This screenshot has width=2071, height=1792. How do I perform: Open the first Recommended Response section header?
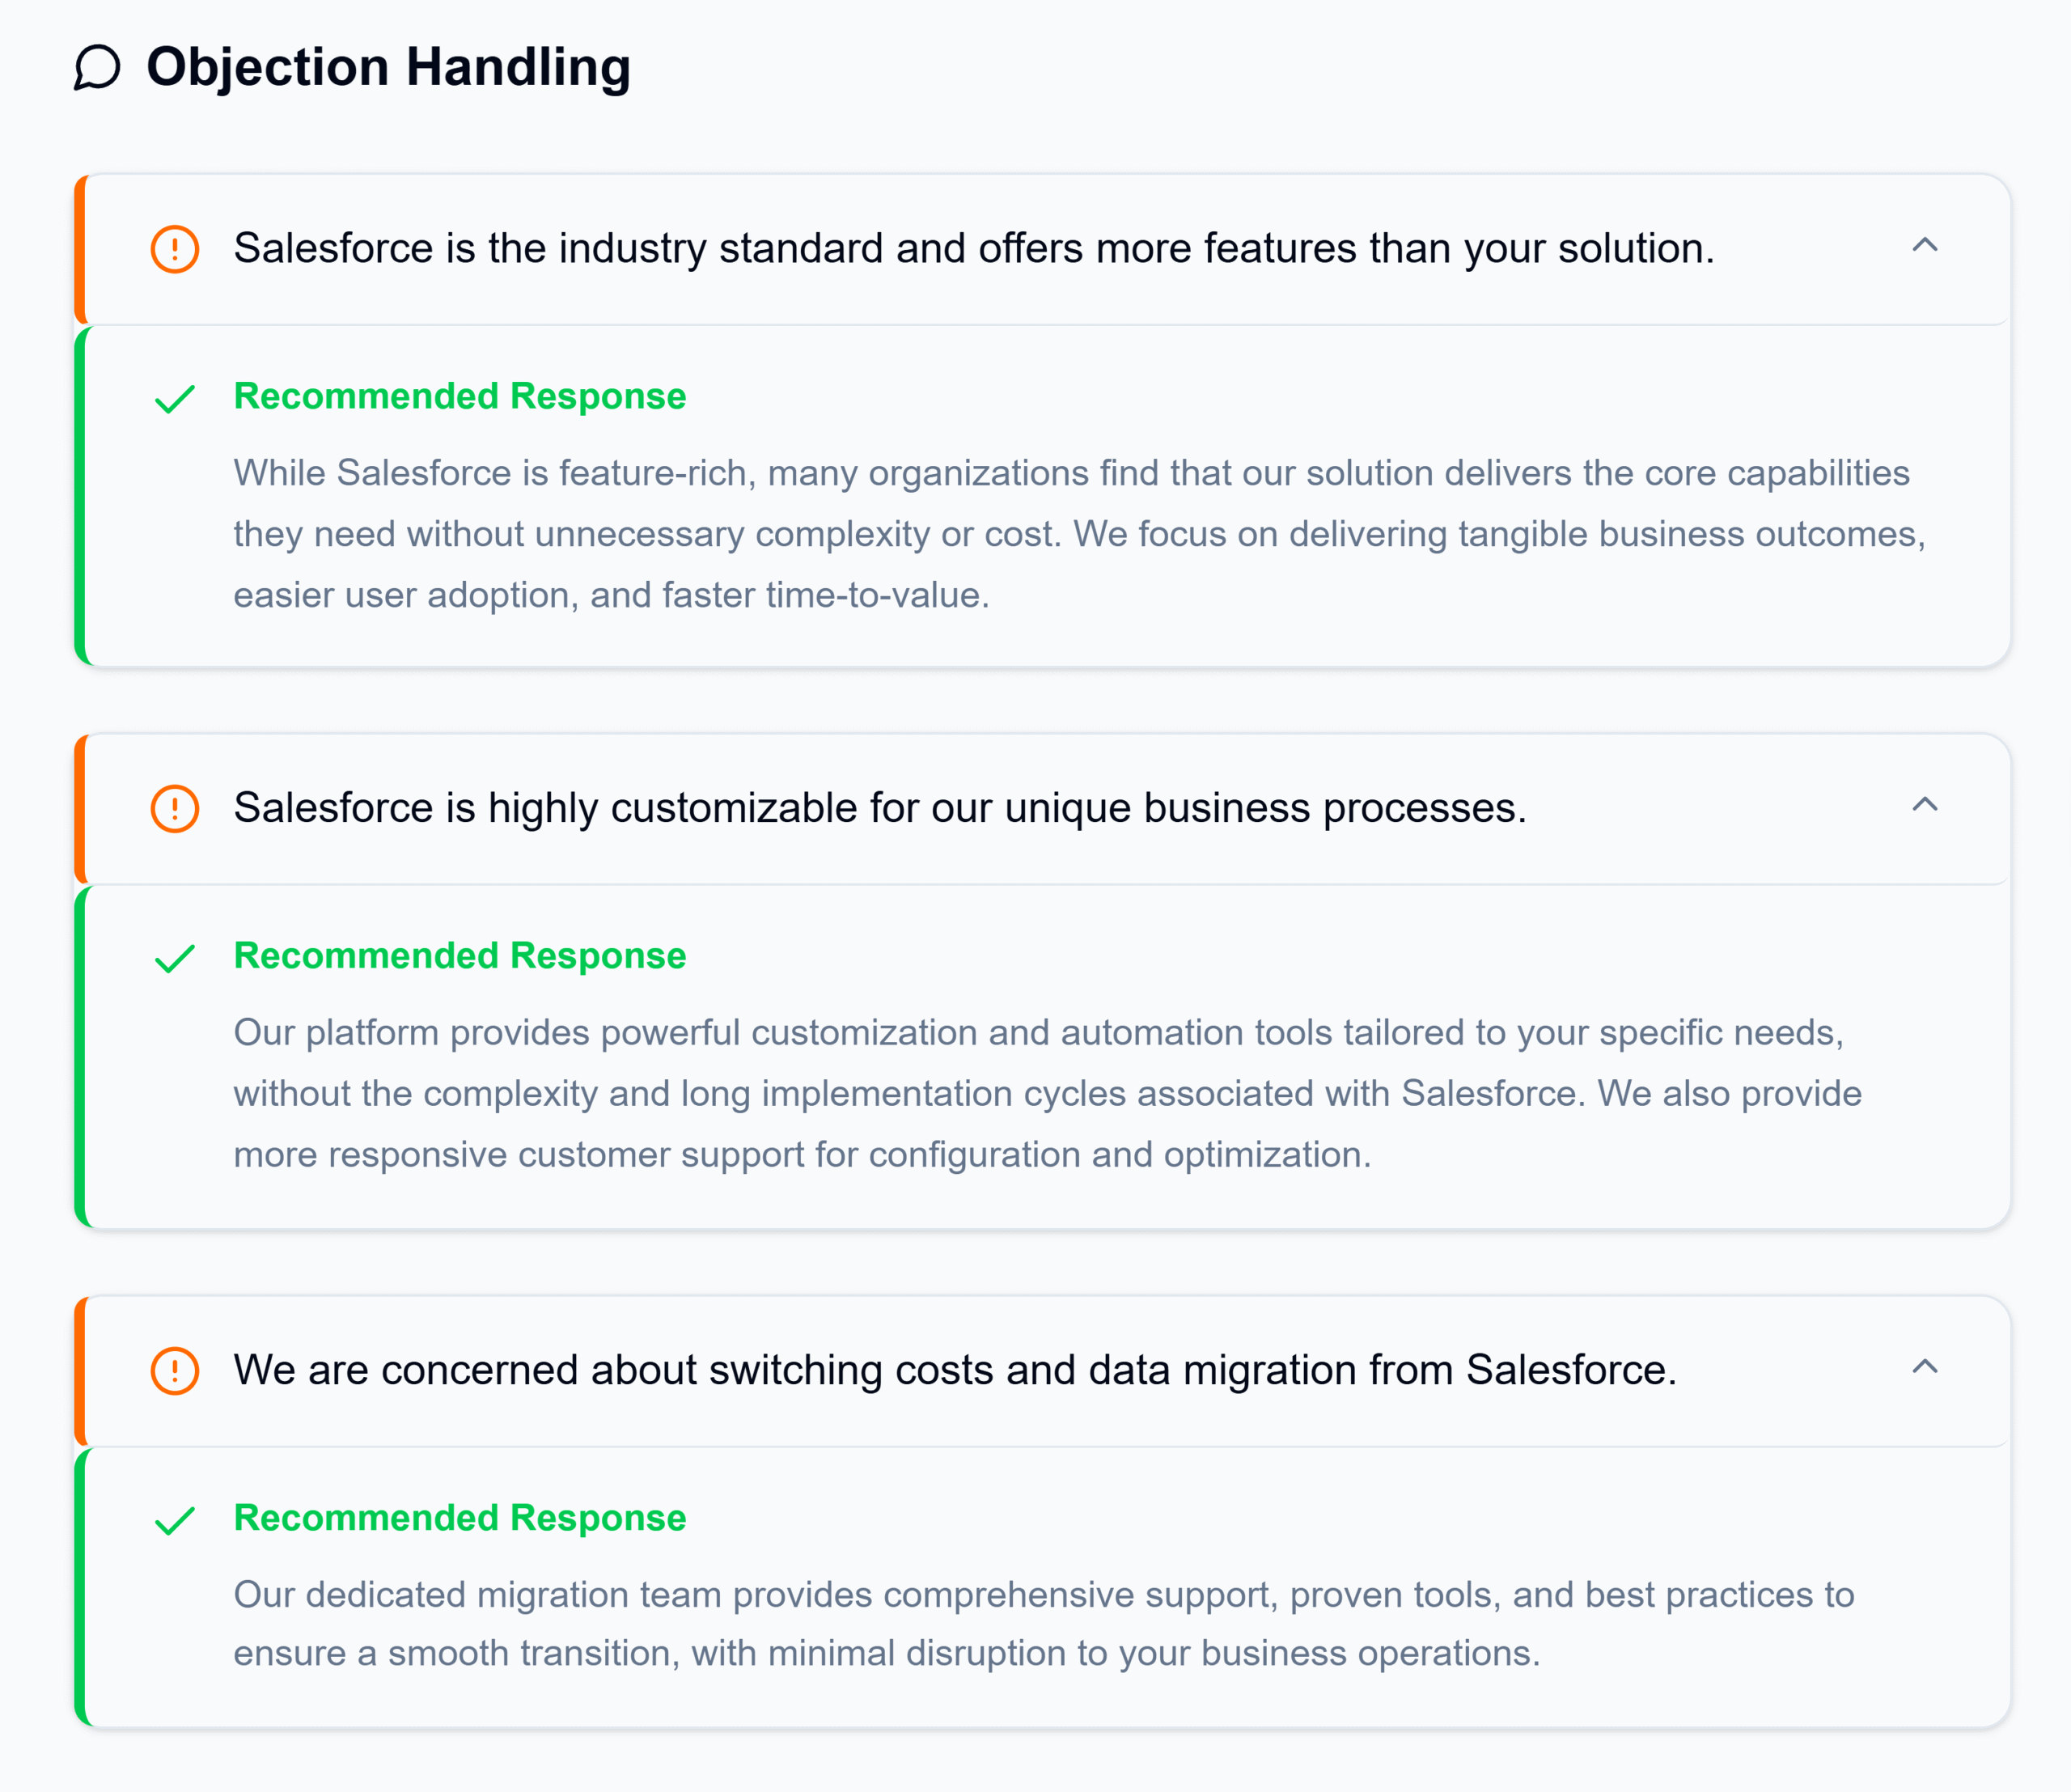pos(460,396)
